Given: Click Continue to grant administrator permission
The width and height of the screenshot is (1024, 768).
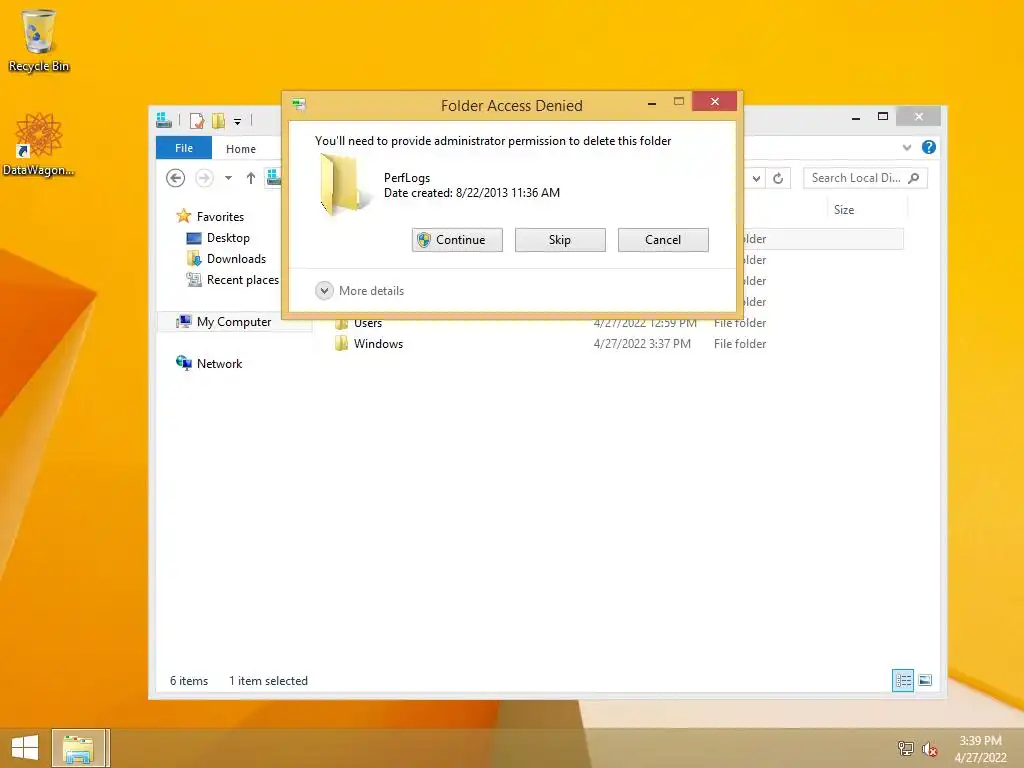Looking at the screenshot, I should pyautogui.click(x=457, y=240).
